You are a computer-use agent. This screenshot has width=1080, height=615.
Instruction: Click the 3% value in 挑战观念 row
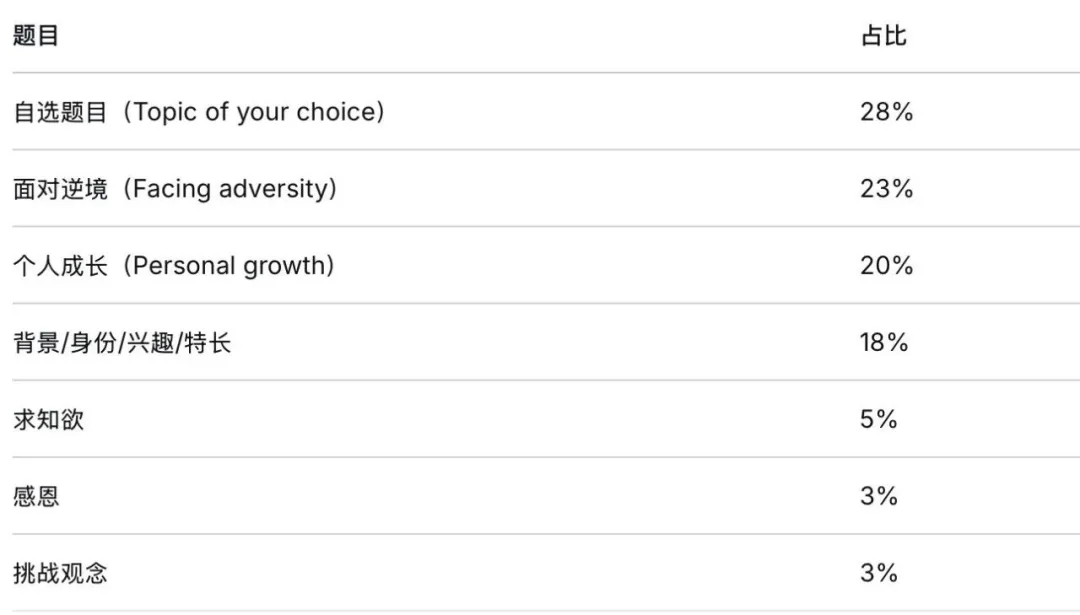point(878,573)
